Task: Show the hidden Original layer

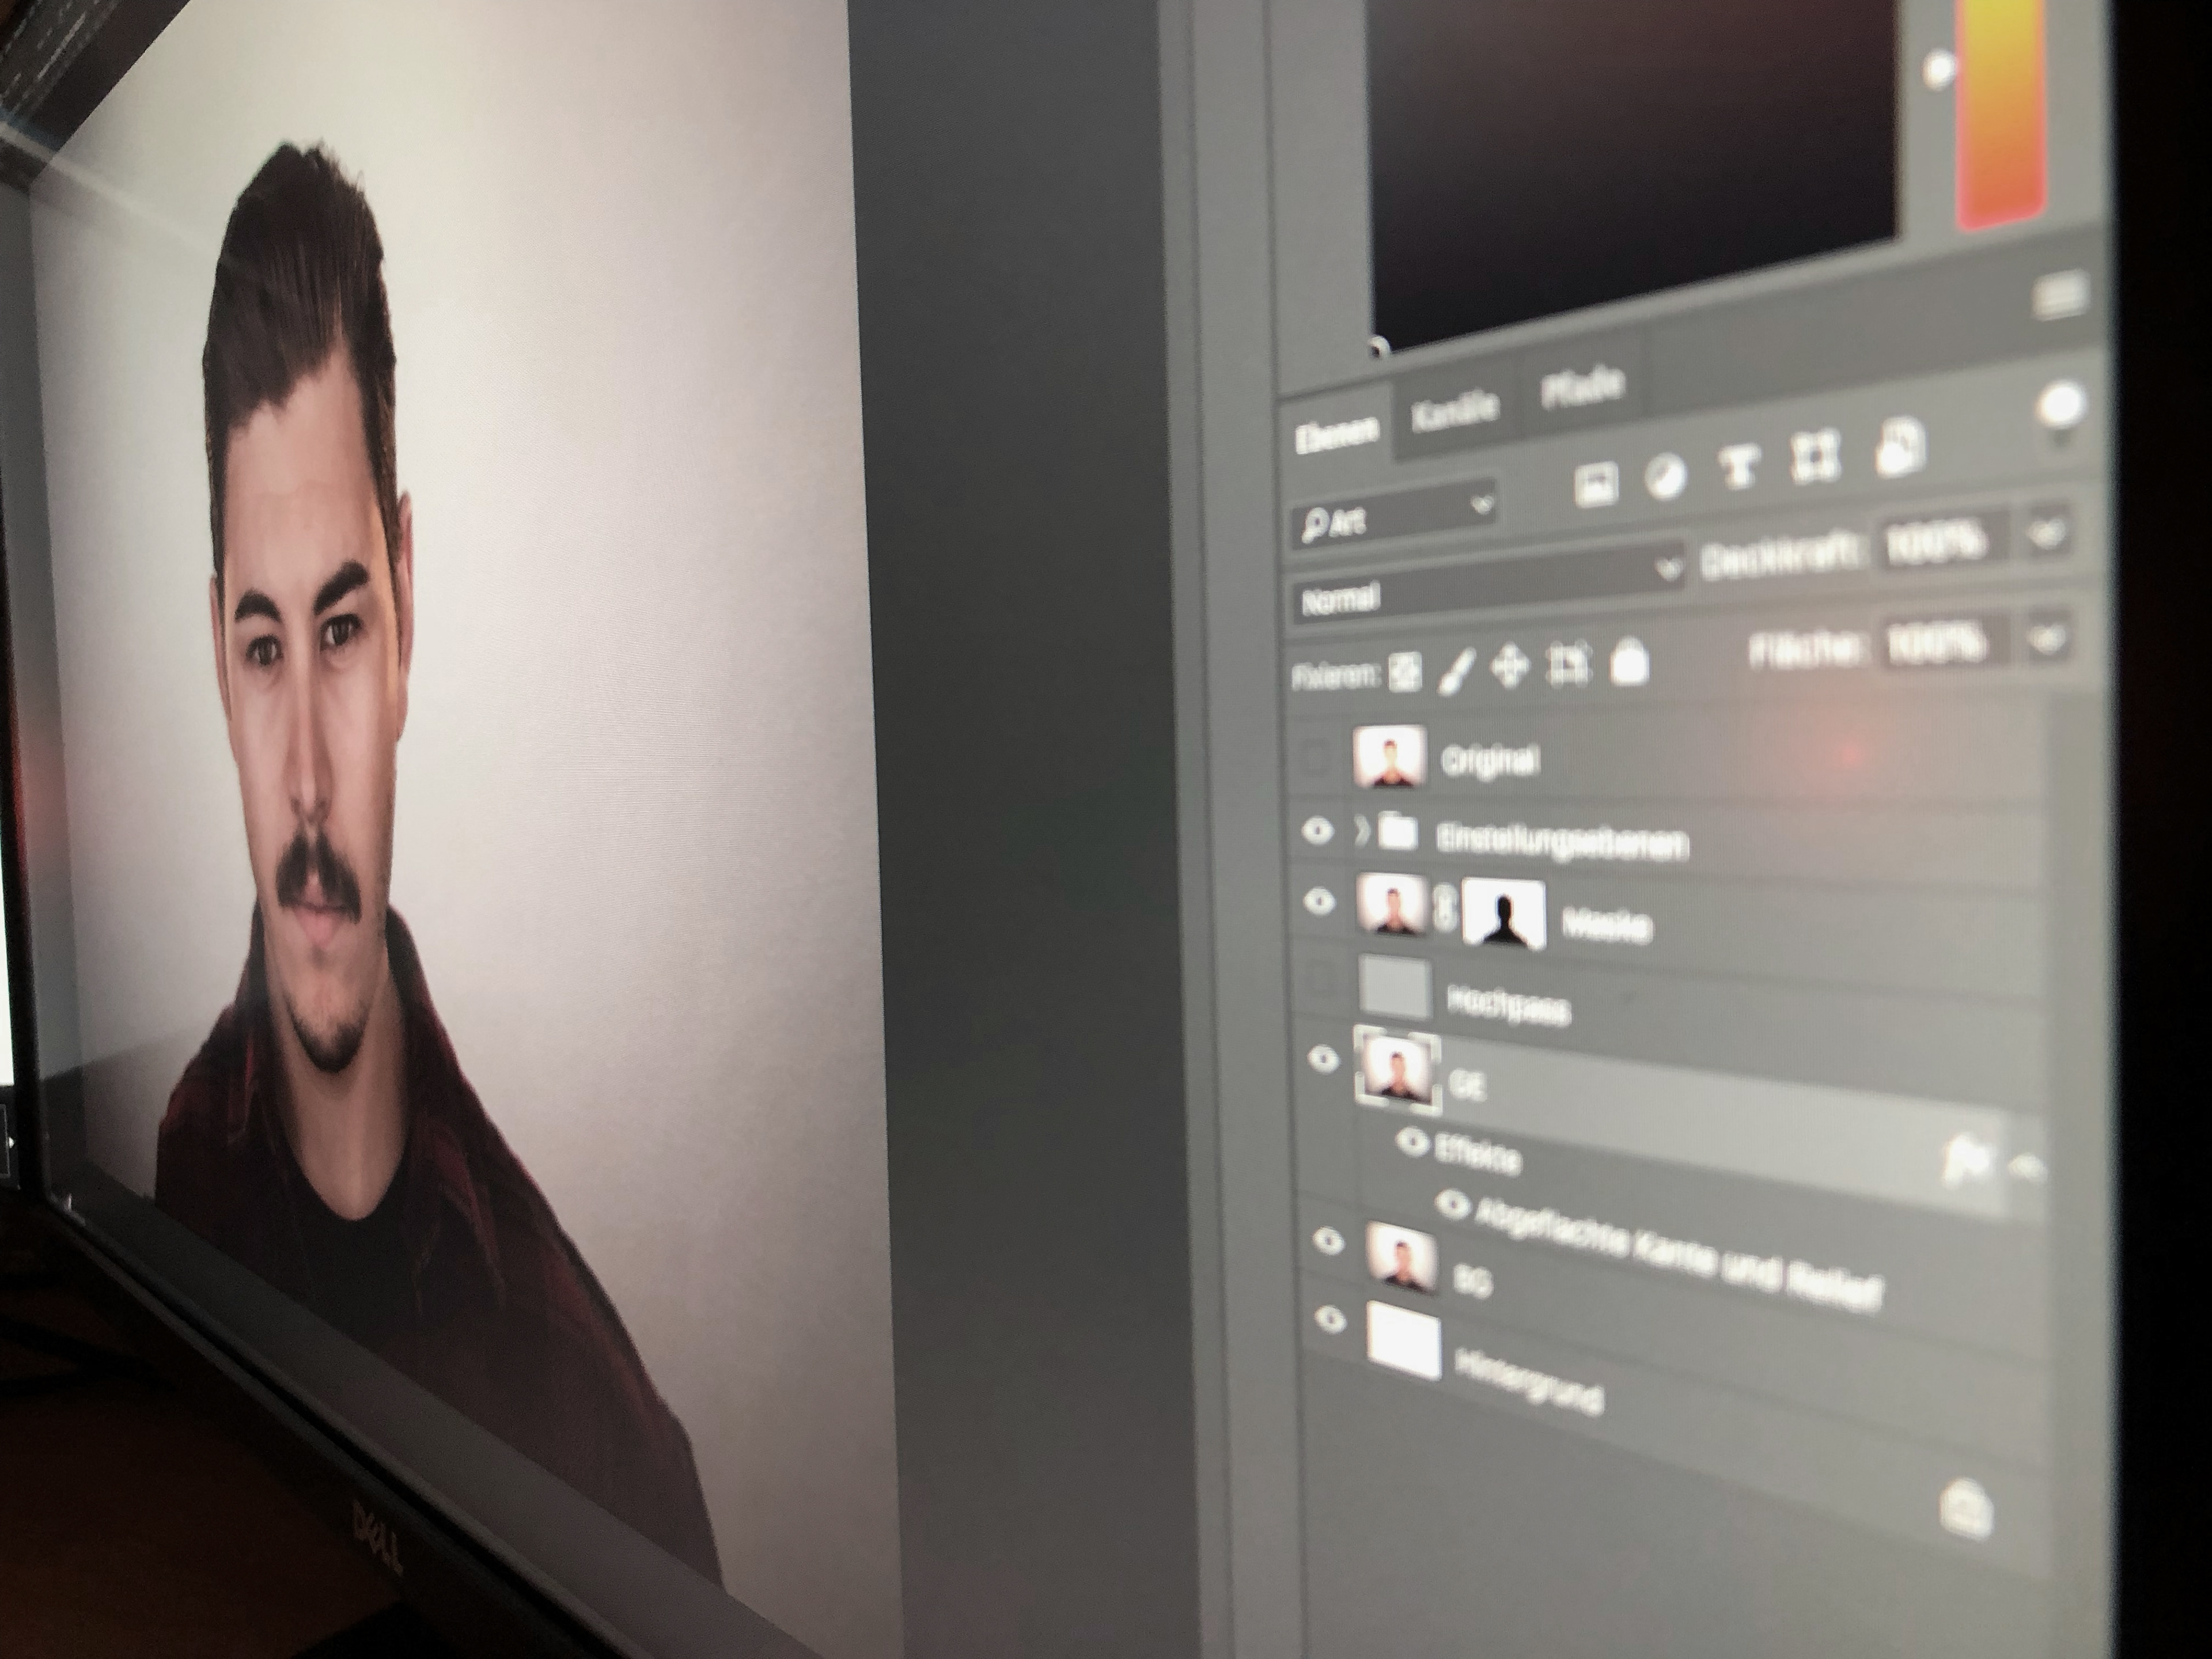Action: tap(1315, 758)
